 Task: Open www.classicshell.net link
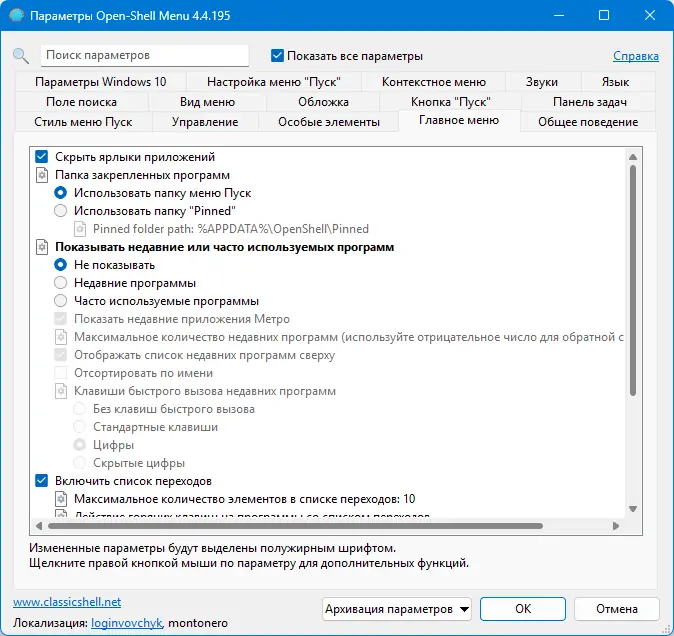tap(67, 602)
